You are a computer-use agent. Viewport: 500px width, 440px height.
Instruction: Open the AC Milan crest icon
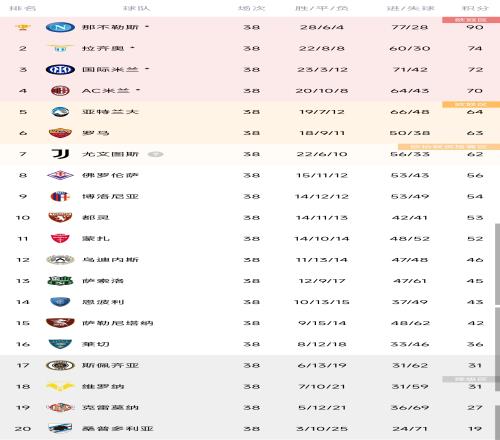pyautogui.click(x=60, y=91)
